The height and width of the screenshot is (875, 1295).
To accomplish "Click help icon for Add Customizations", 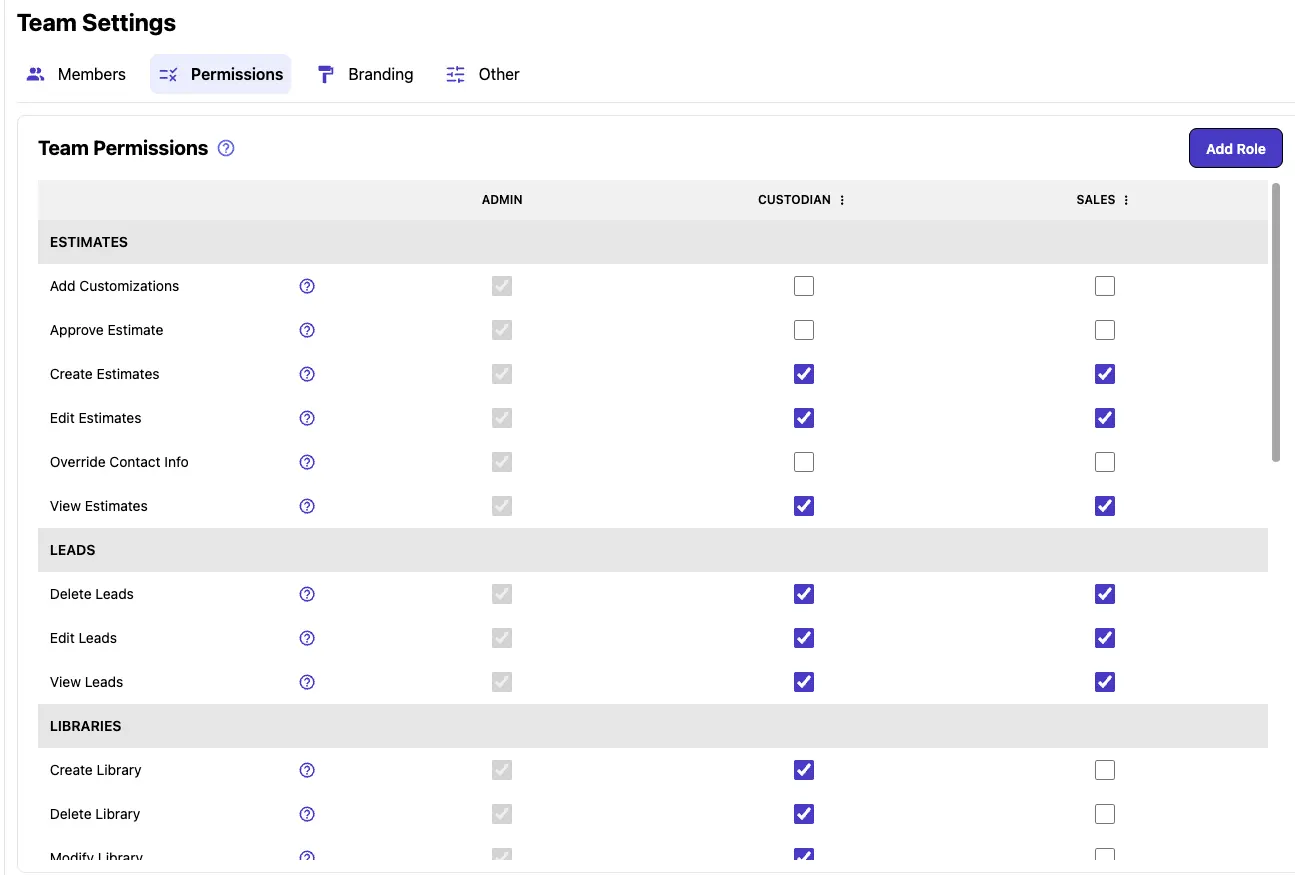I will (x=307, y=286).
